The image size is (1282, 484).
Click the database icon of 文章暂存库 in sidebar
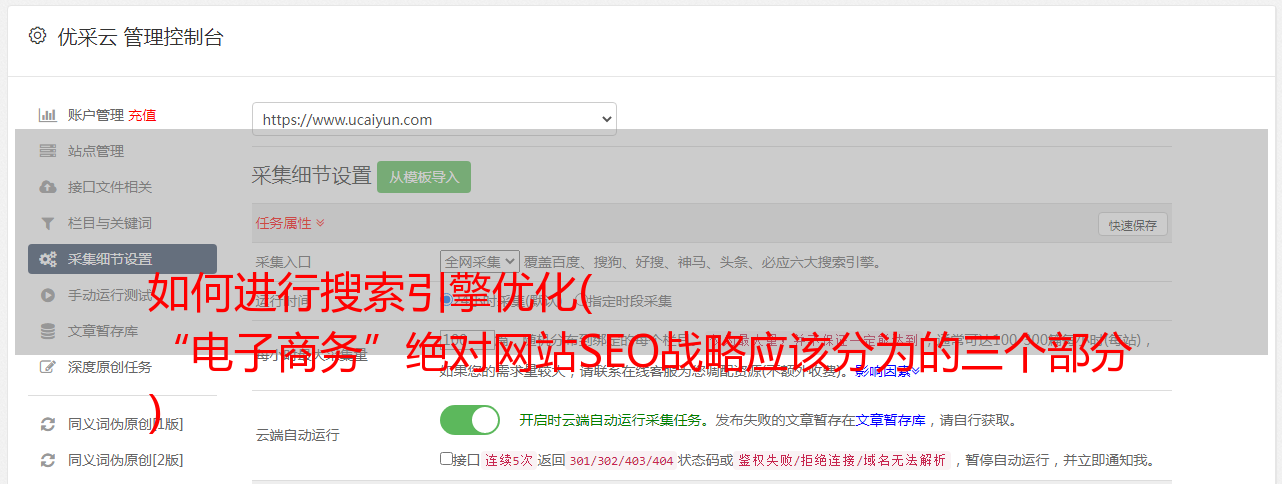(x=47, y=331)
